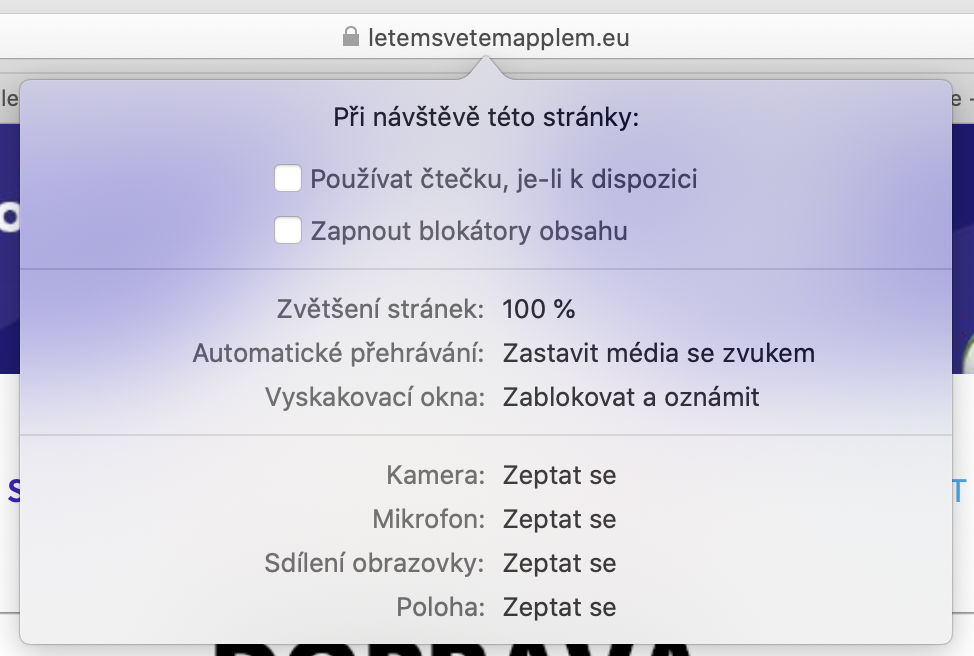Tick the 'Používat čtečku' checkbox box
Viewport: 974px width, 656px height.
coord(288,179)
